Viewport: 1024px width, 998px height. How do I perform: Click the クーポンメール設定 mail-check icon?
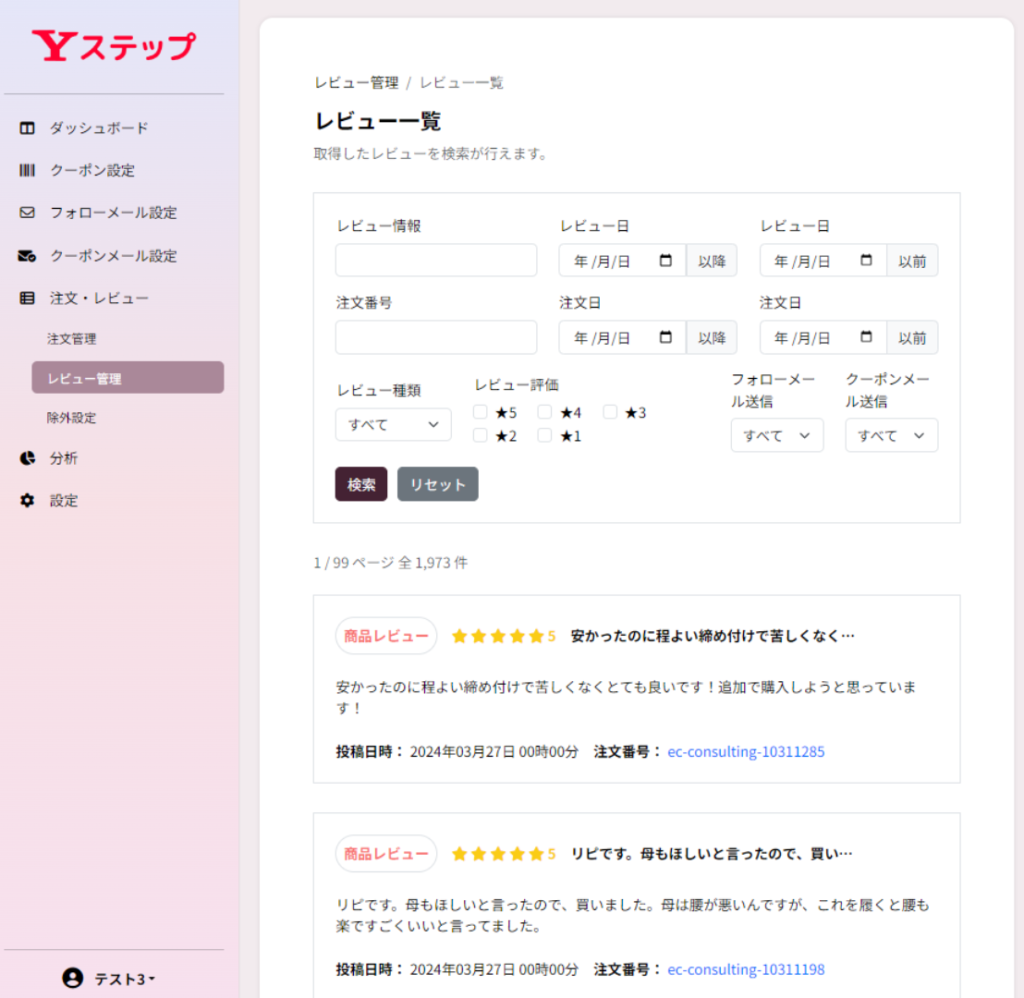tap(26, 255)
